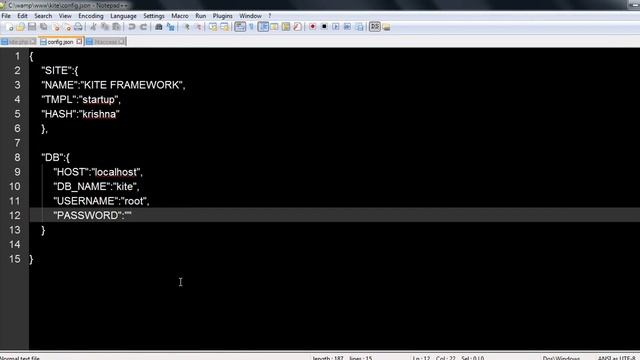Click line number 15 in the margin
The image size is (640, 360).
click(15, 259)
